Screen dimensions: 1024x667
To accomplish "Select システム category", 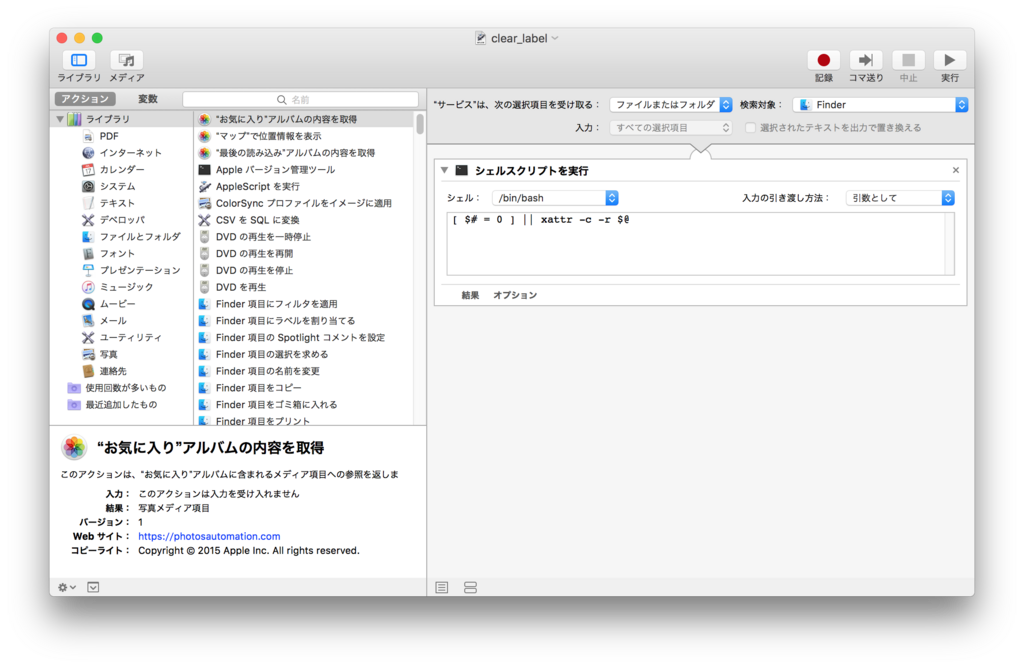I will 117,186.
